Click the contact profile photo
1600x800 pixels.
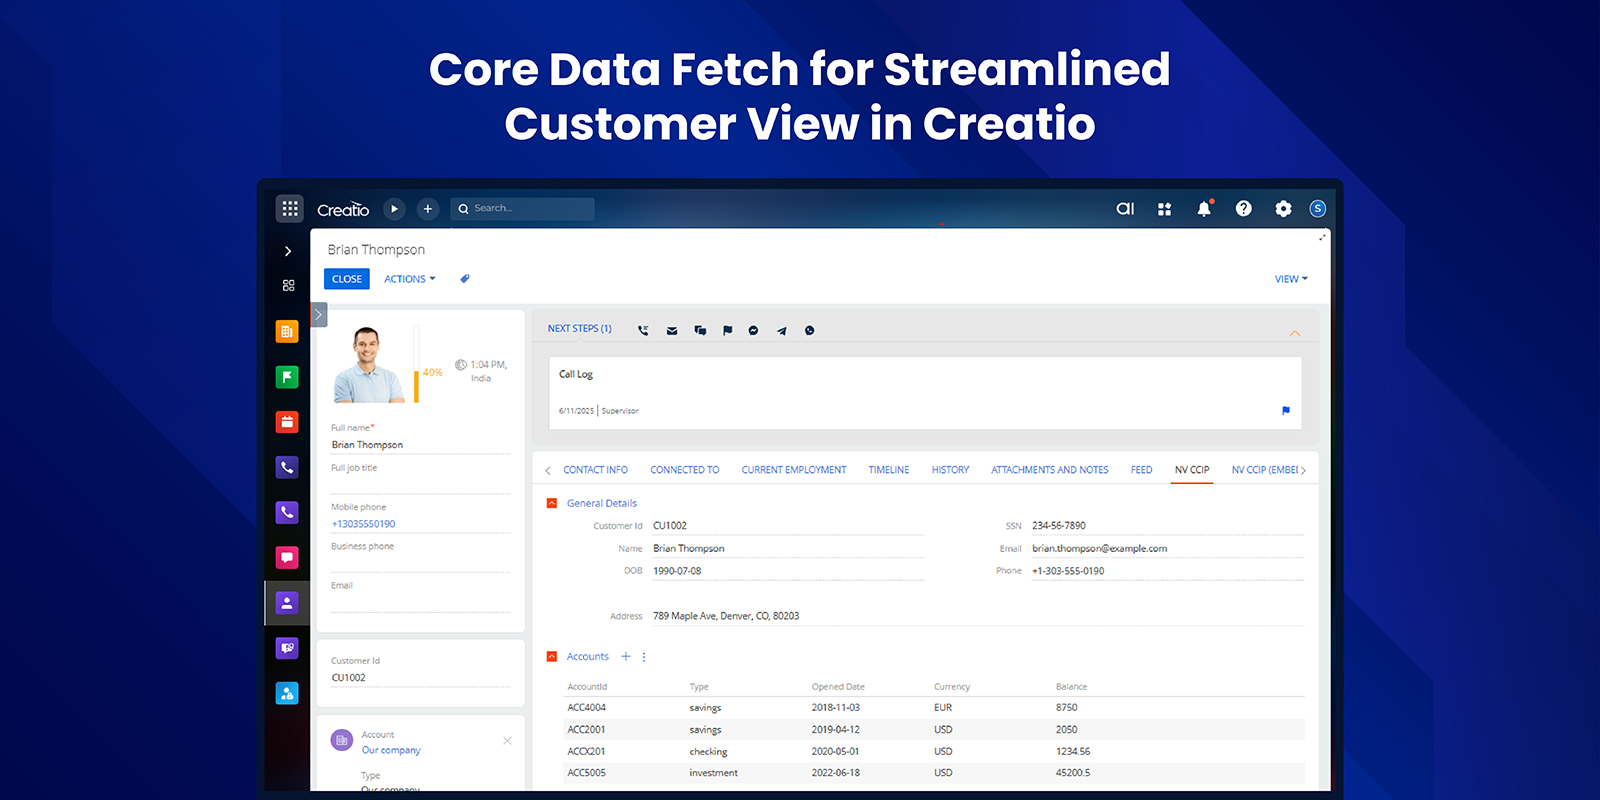point(368,364)
